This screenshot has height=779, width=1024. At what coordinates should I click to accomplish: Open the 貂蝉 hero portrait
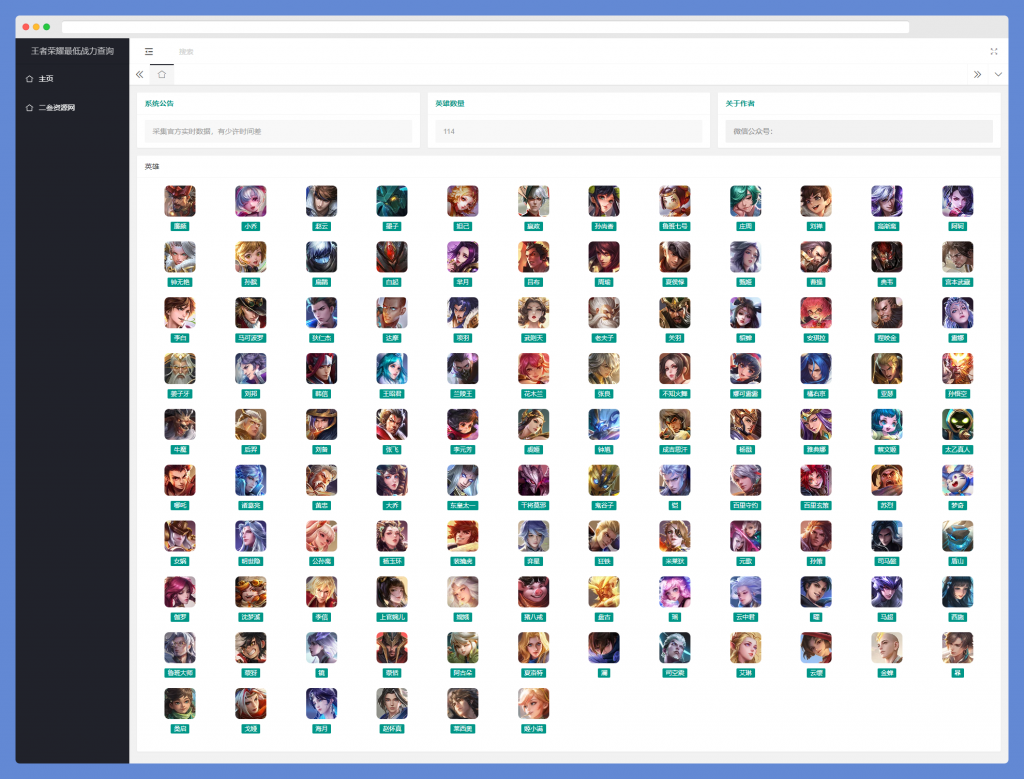tap(745, 313)
